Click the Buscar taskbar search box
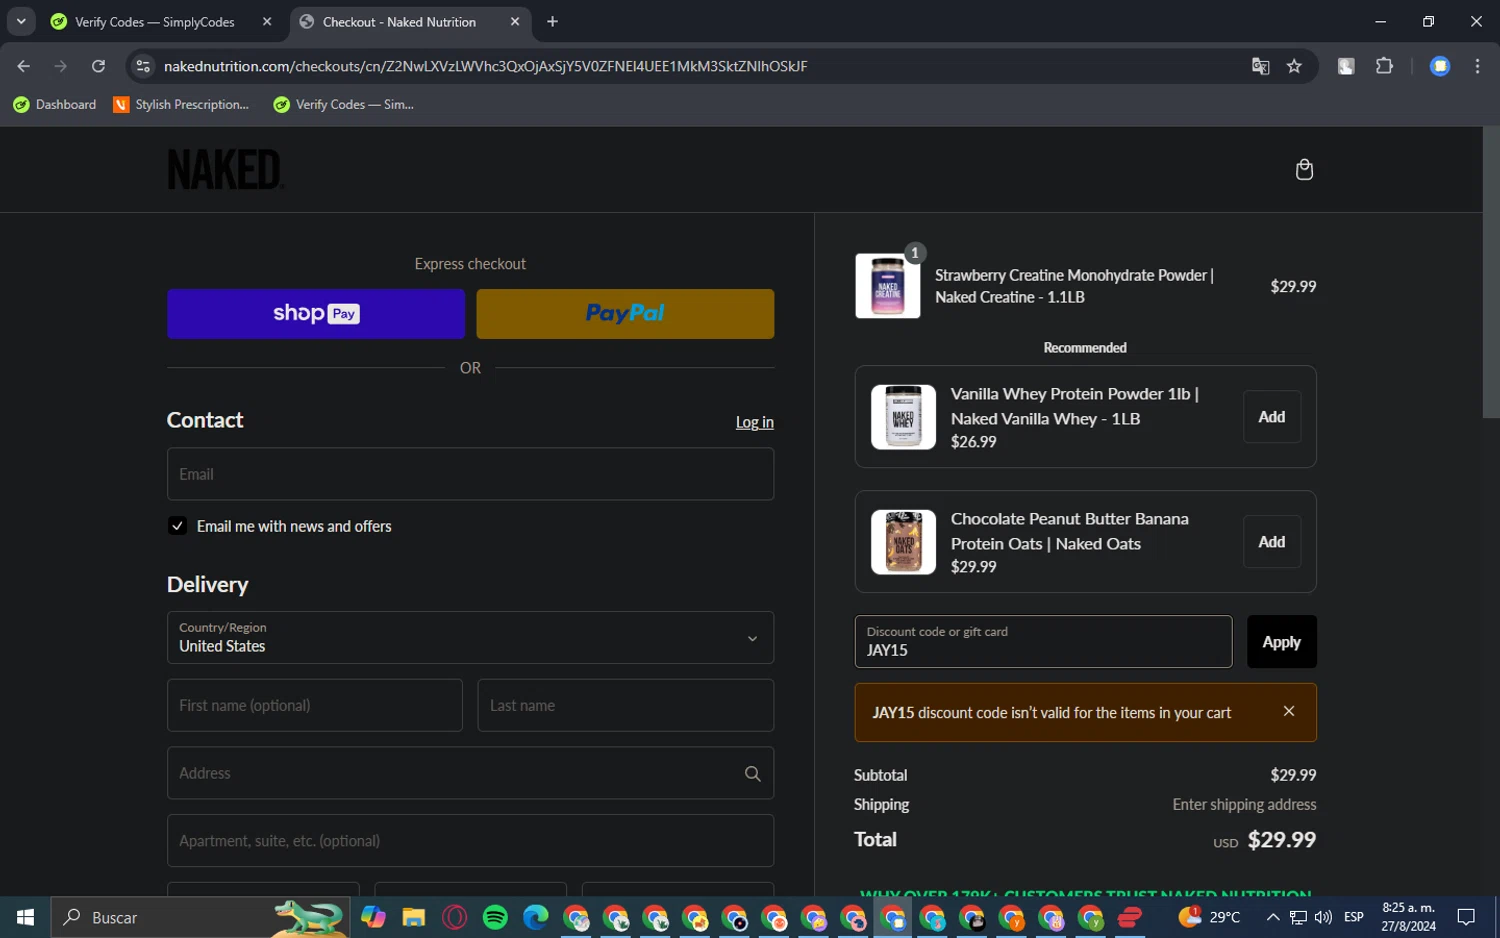Image resolution: width=1500 pixels, height=938 pixels. pos(200,917)
